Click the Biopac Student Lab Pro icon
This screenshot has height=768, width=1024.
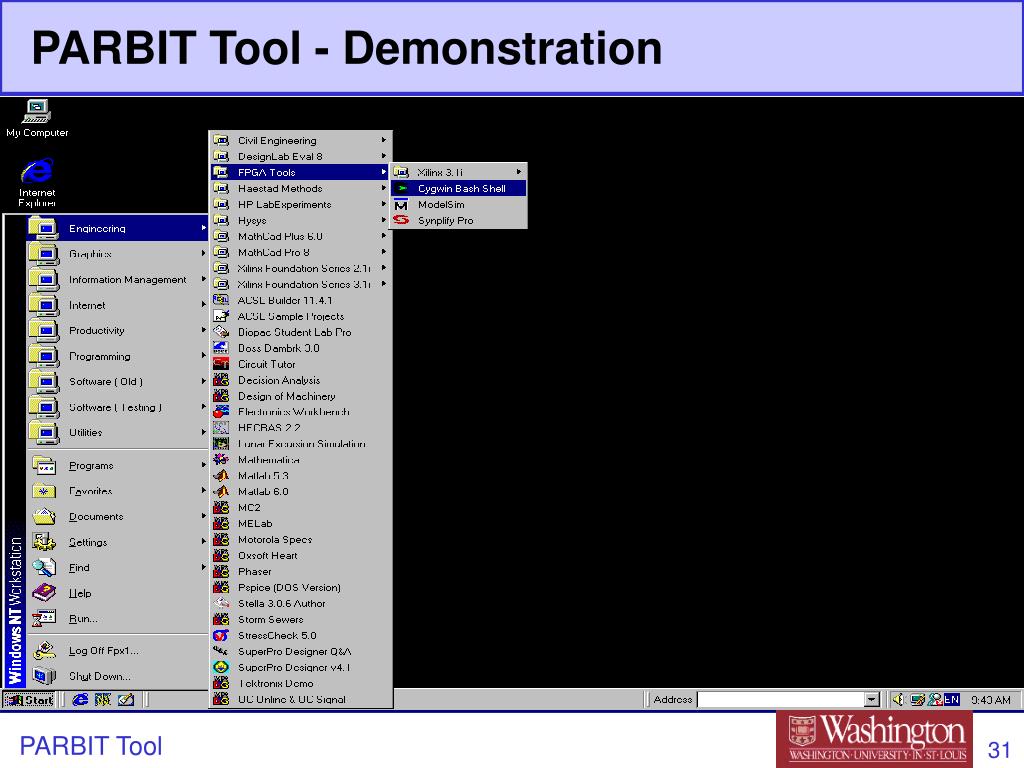(221, 332)
